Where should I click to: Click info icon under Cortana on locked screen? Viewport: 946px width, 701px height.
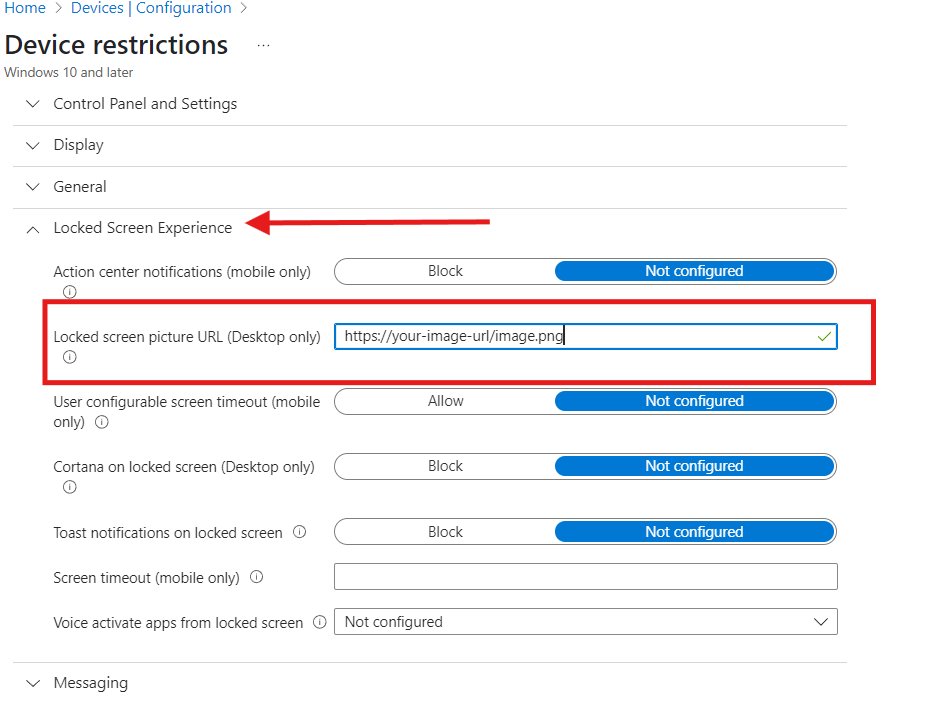(x=70, y=487)
